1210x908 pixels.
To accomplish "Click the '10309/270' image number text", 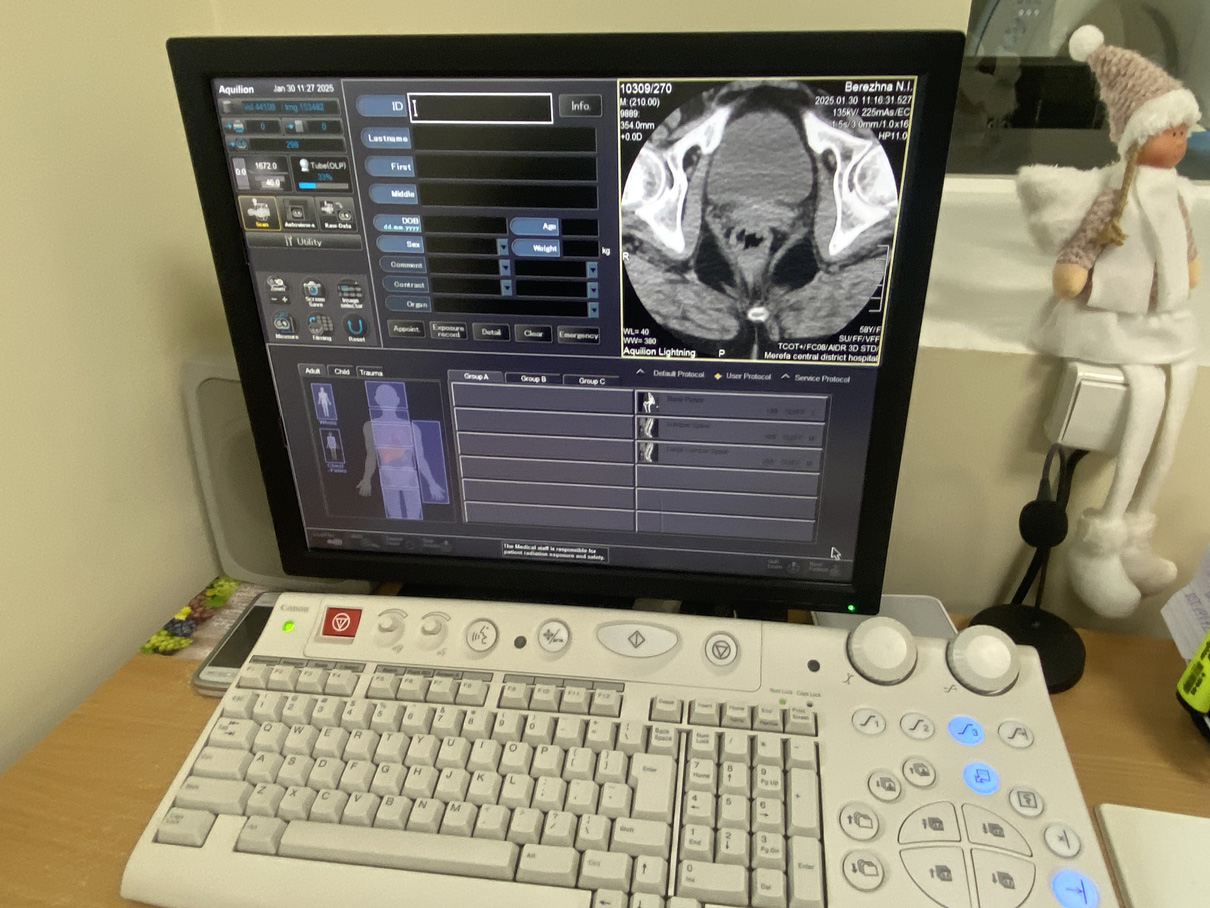I will (x=646, y=90).
